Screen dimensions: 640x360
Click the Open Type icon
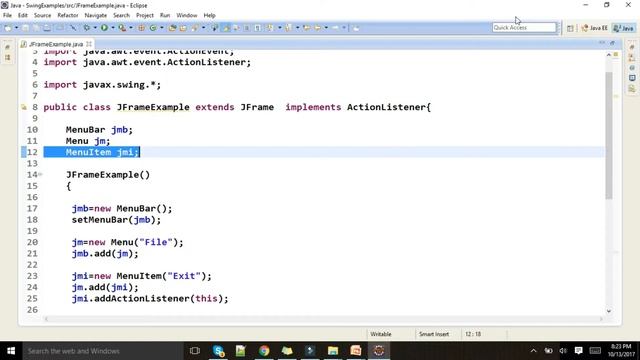point(172,28)
